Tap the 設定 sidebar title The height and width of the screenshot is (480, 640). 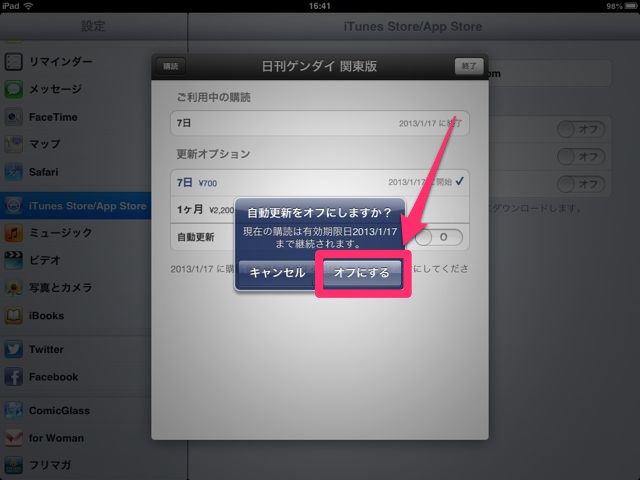[x=93, y=26]
